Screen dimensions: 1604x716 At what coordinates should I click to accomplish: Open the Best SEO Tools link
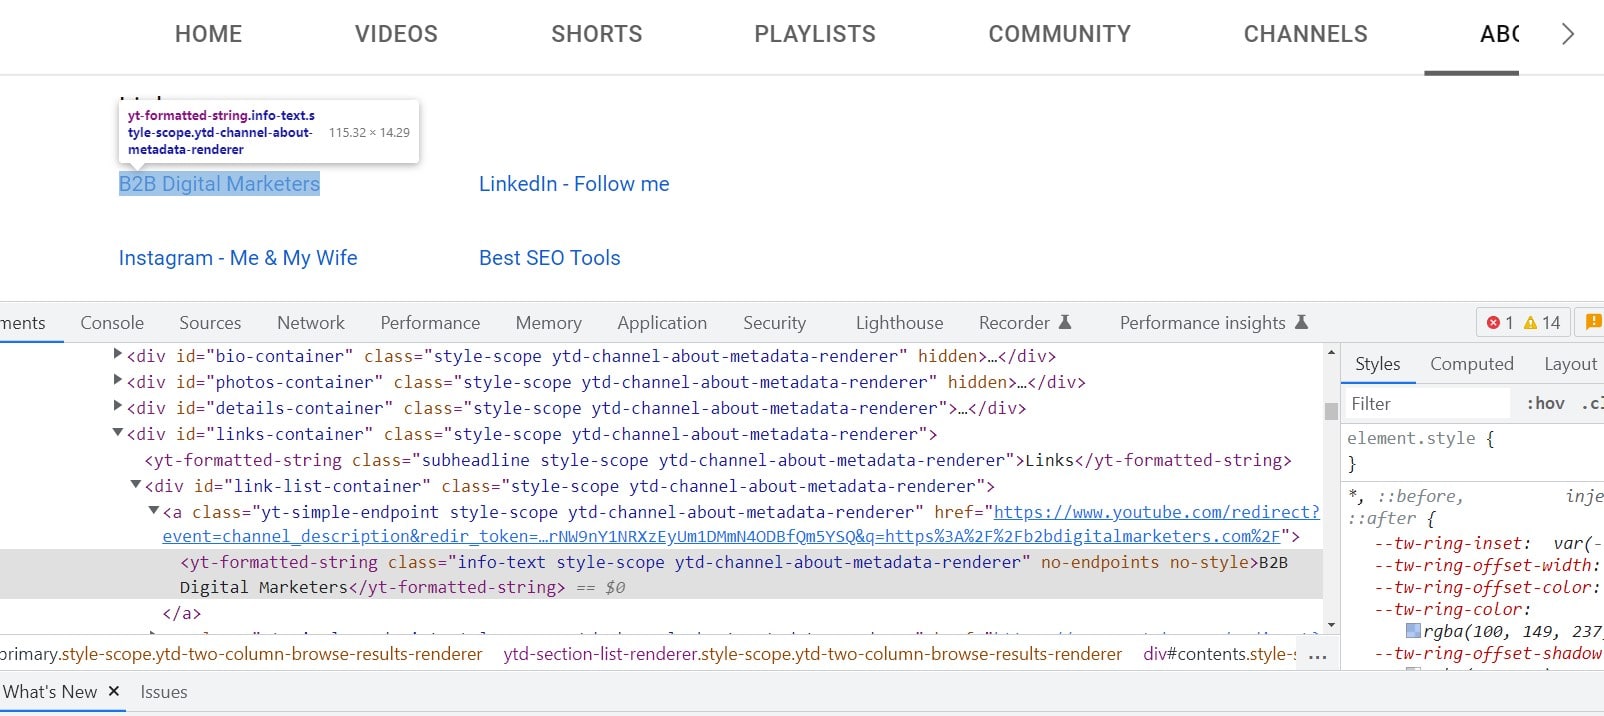click(550, 258)
